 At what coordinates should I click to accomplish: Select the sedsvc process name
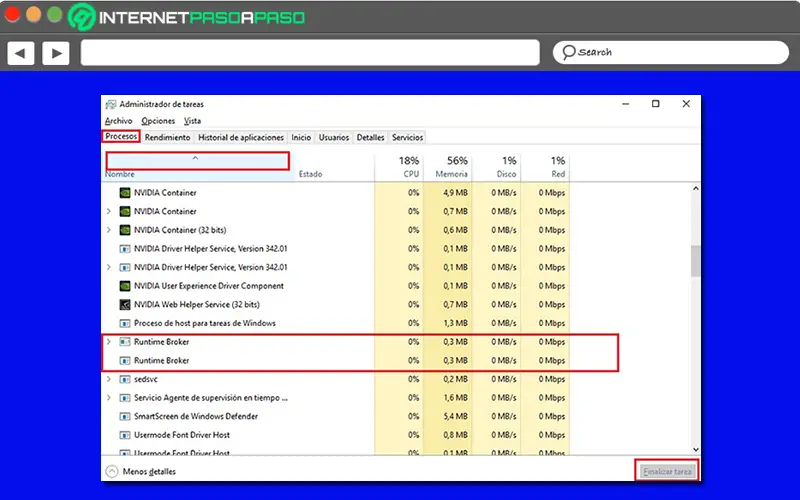[x=146, y=379]
